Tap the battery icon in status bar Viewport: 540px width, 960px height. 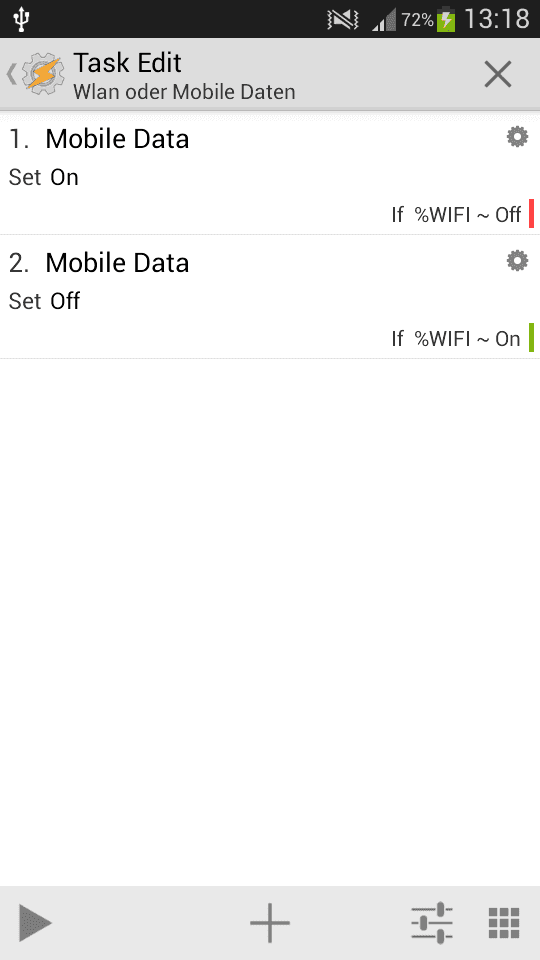point(446,19)
